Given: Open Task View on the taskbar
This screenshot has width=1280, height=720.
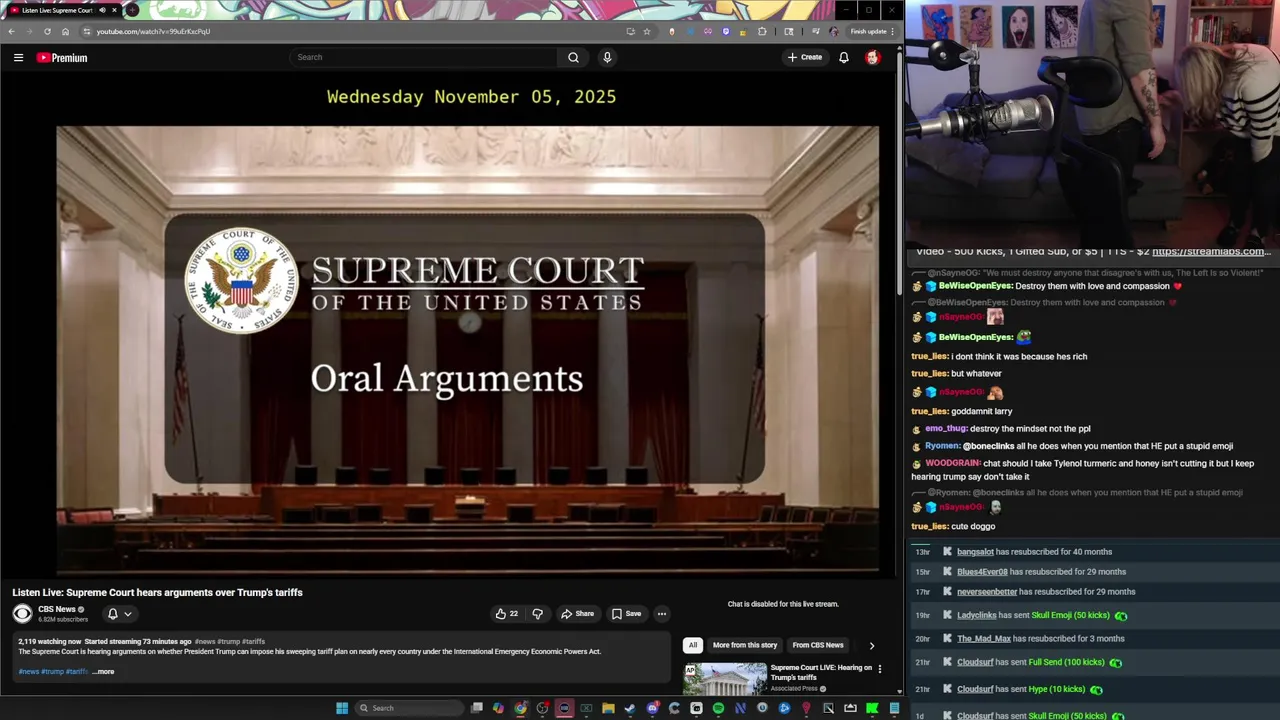Looking at the screenshot, I should click(476, 708).
